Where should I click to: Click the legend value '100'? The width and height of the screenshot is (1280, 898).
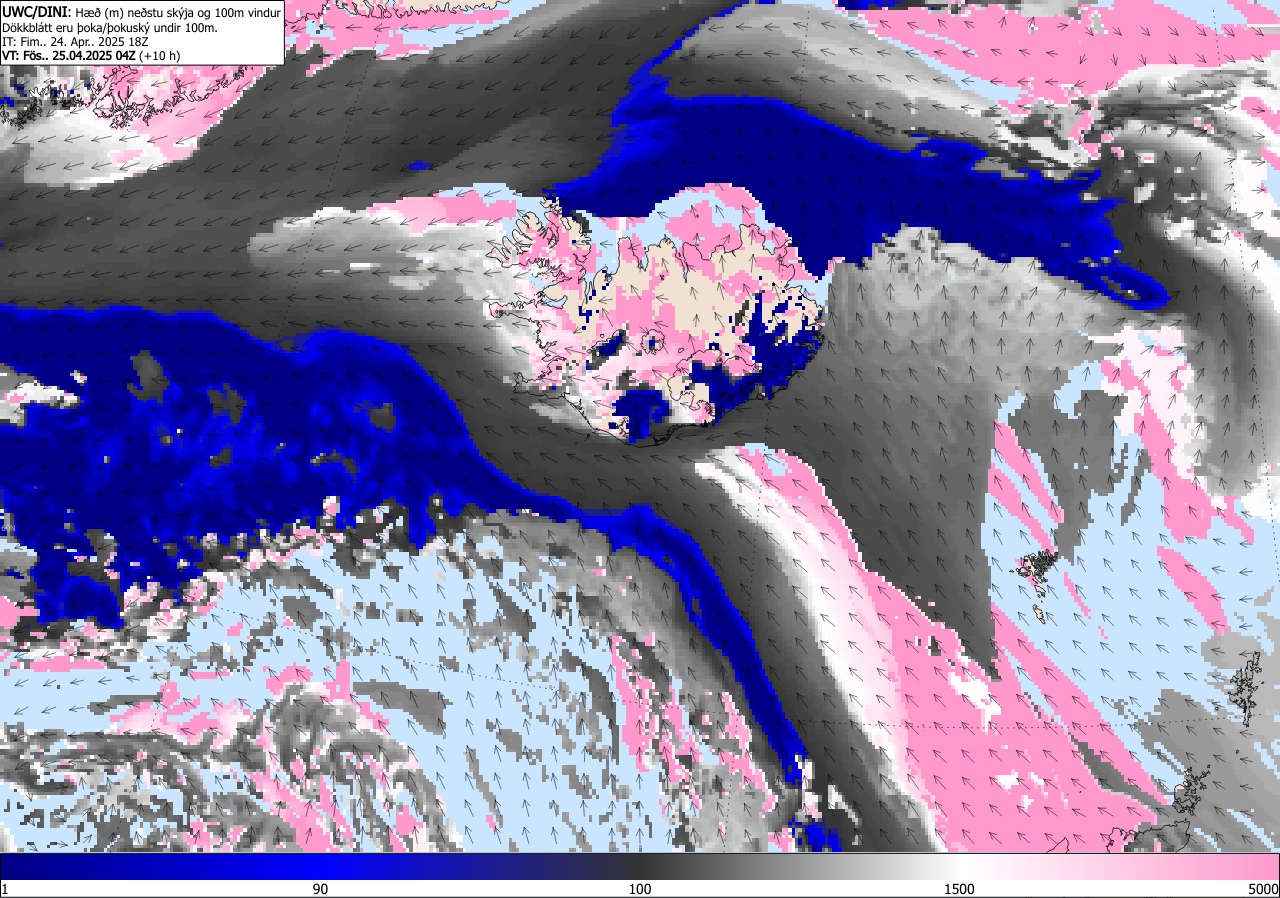tap(640, 889)
